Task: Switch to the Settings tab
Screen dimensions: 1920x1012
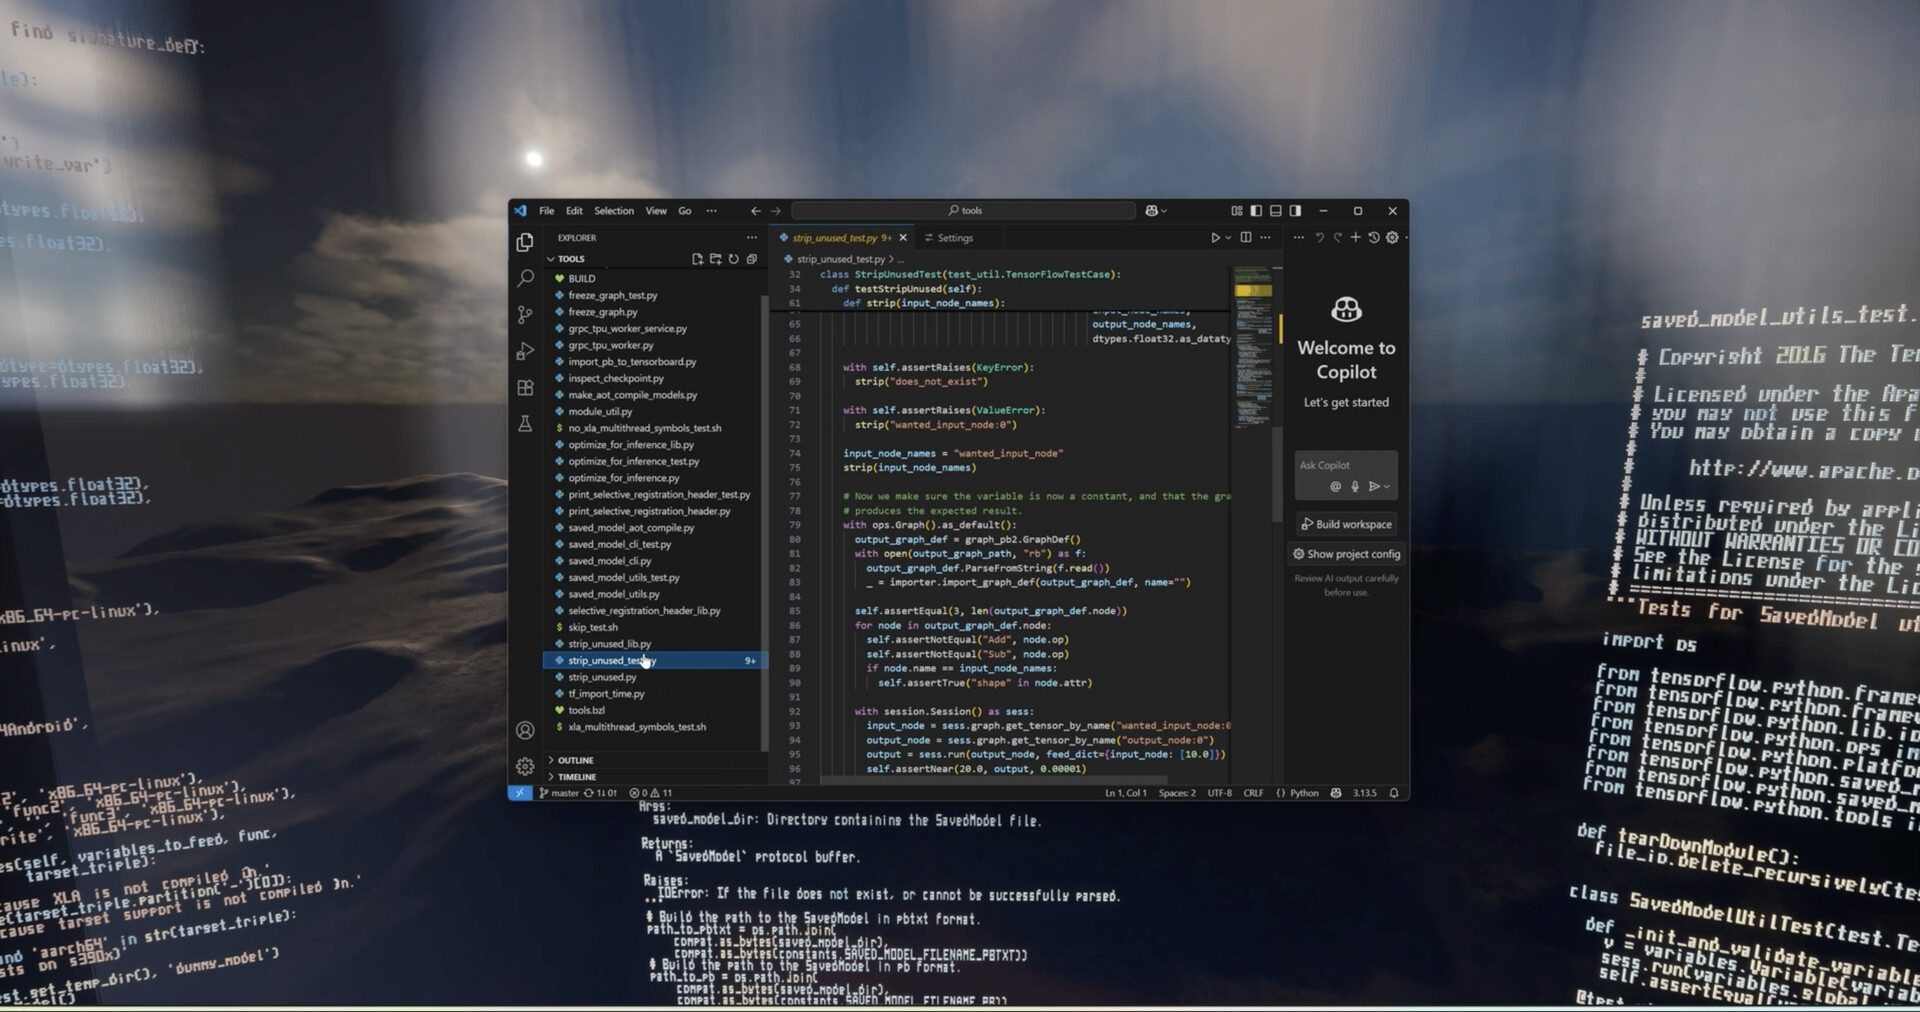Action: (954, 238)
